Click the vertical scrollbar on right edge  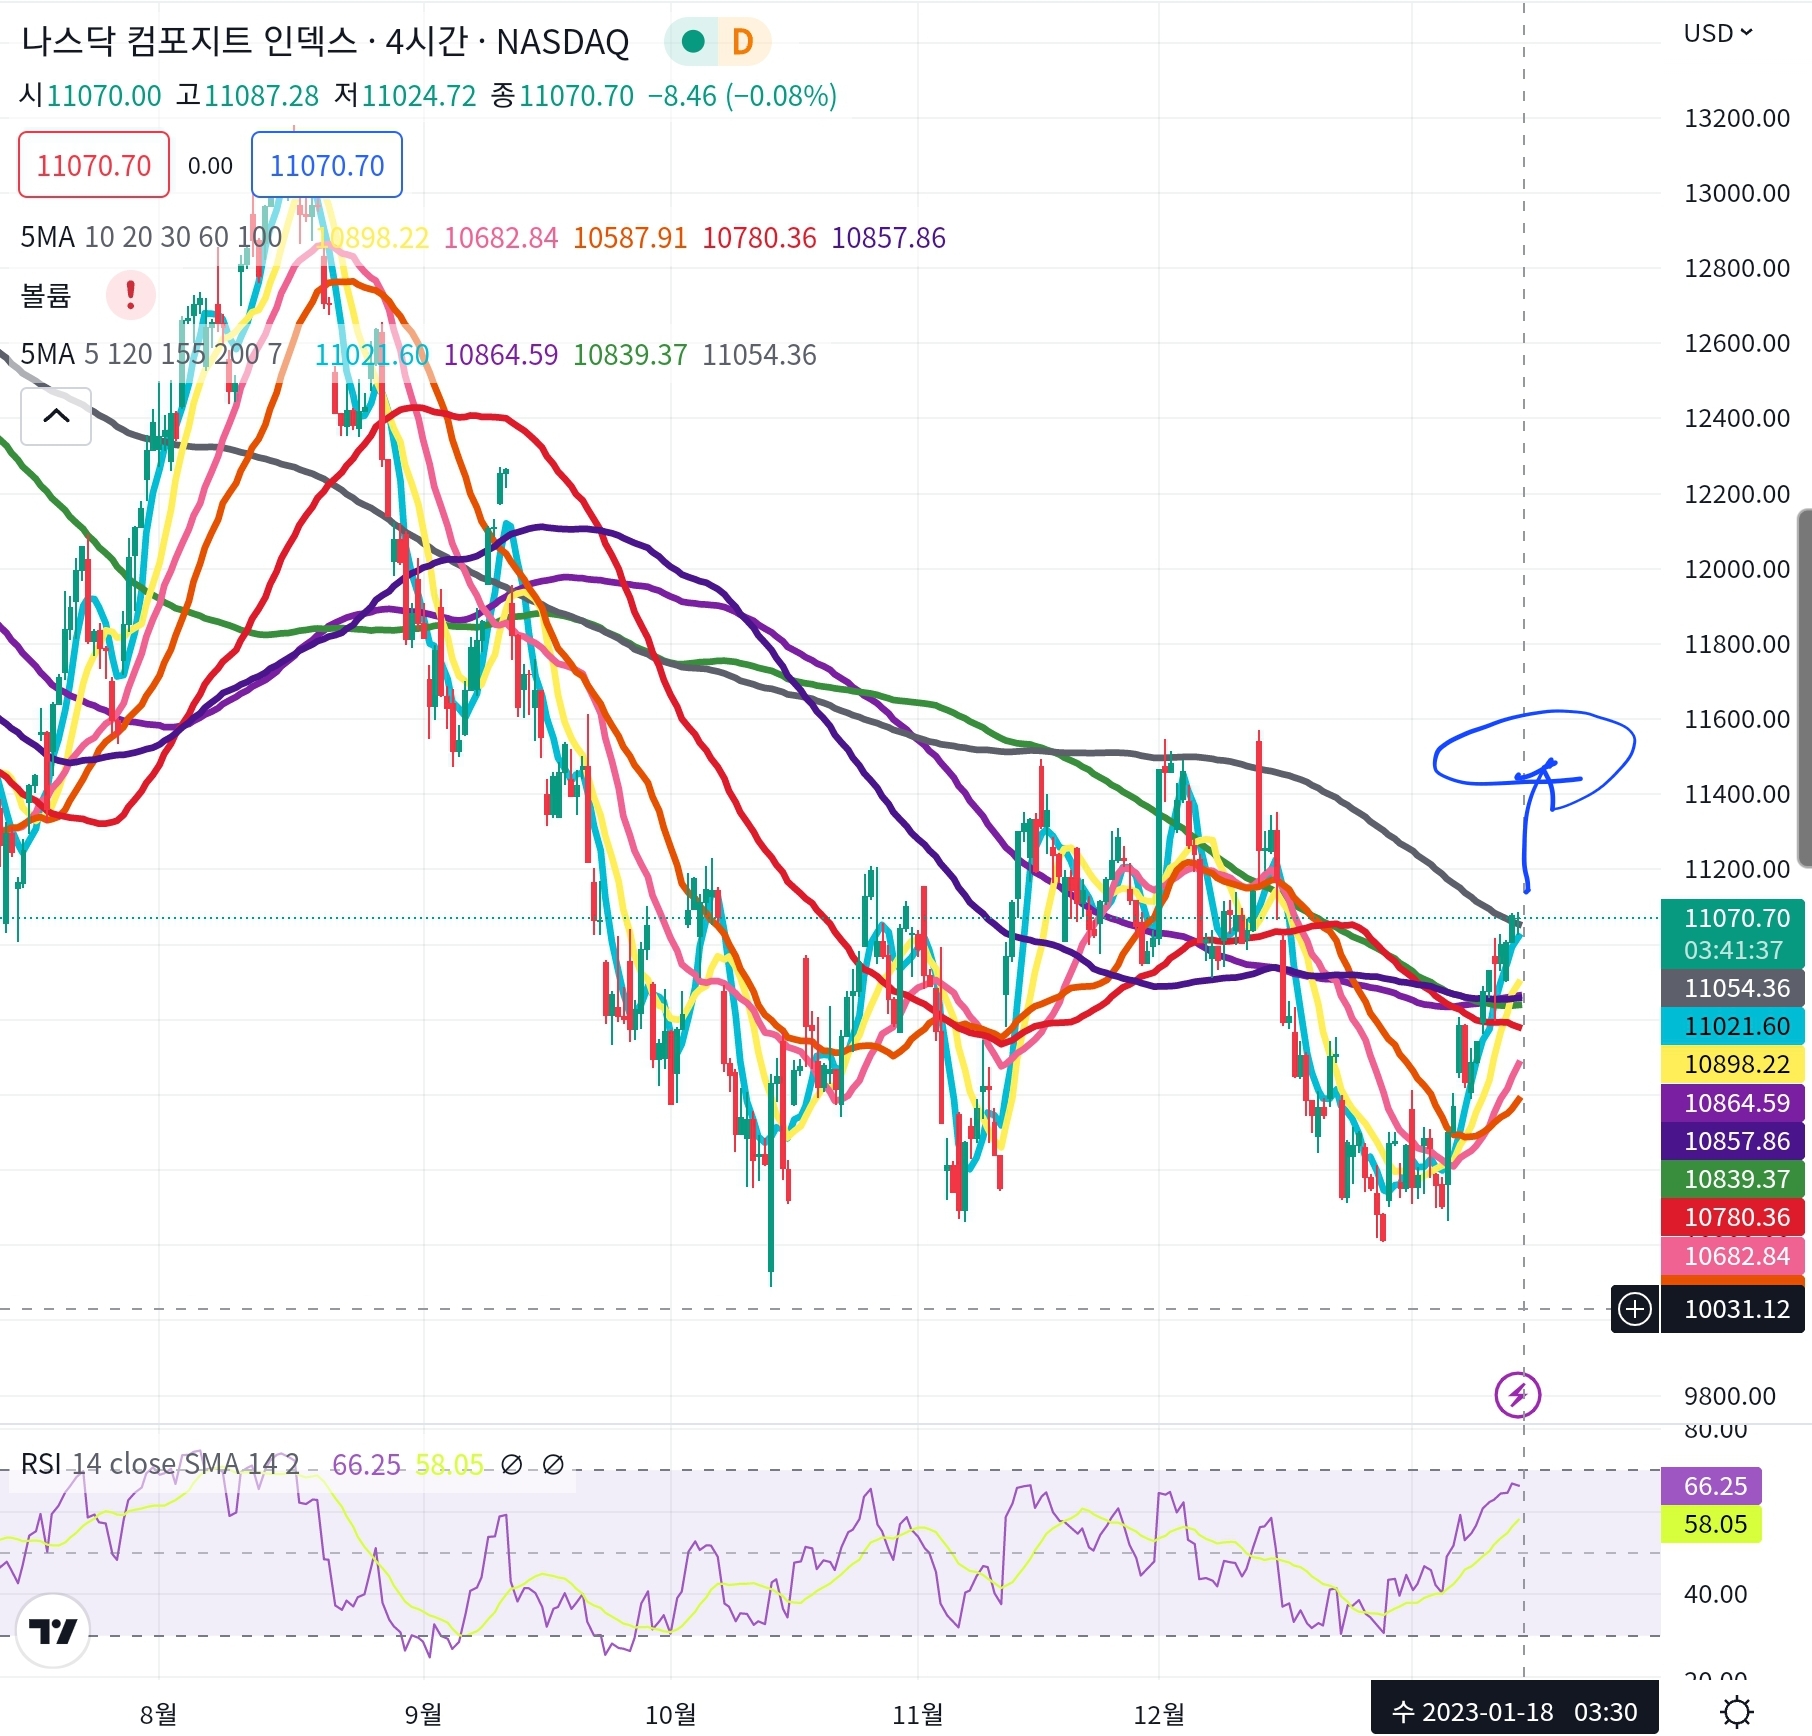1805,688
